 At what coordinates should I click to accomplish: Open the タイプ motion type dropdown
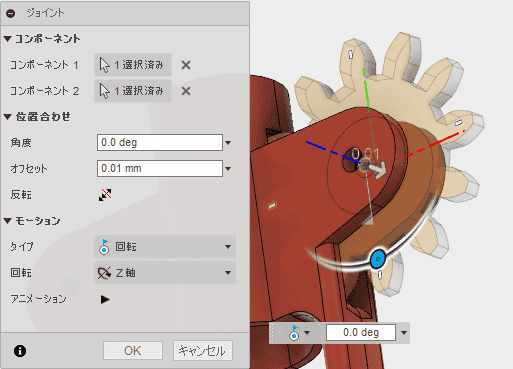click(165, 247)
